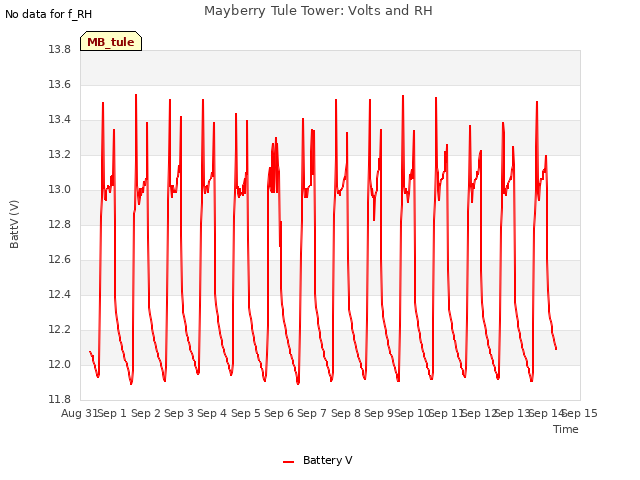640x480 pixels.
Task: Click the 13.6 y-axis tick label
Action: pyautogui.click(x=59, y=84)
